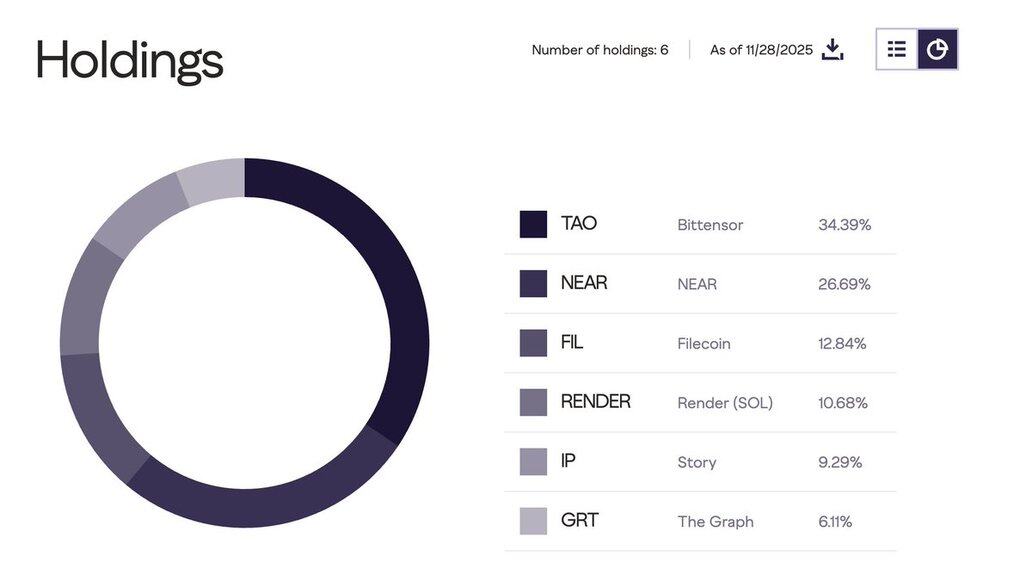Click the Story holding name

tap(696, 462)
